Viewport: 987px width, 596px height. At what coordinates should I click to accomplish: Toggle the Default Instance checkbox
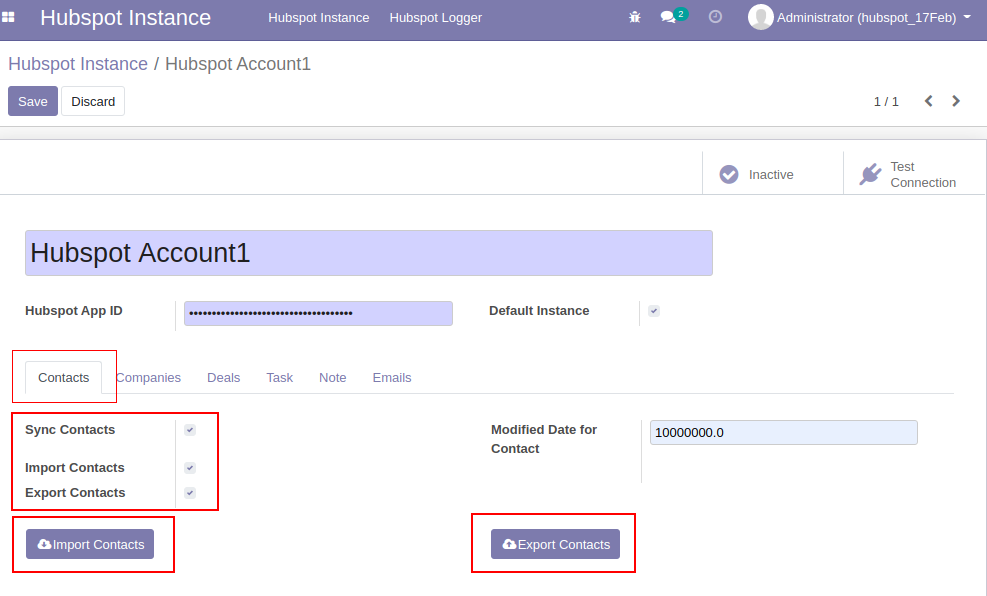point(654,311)
